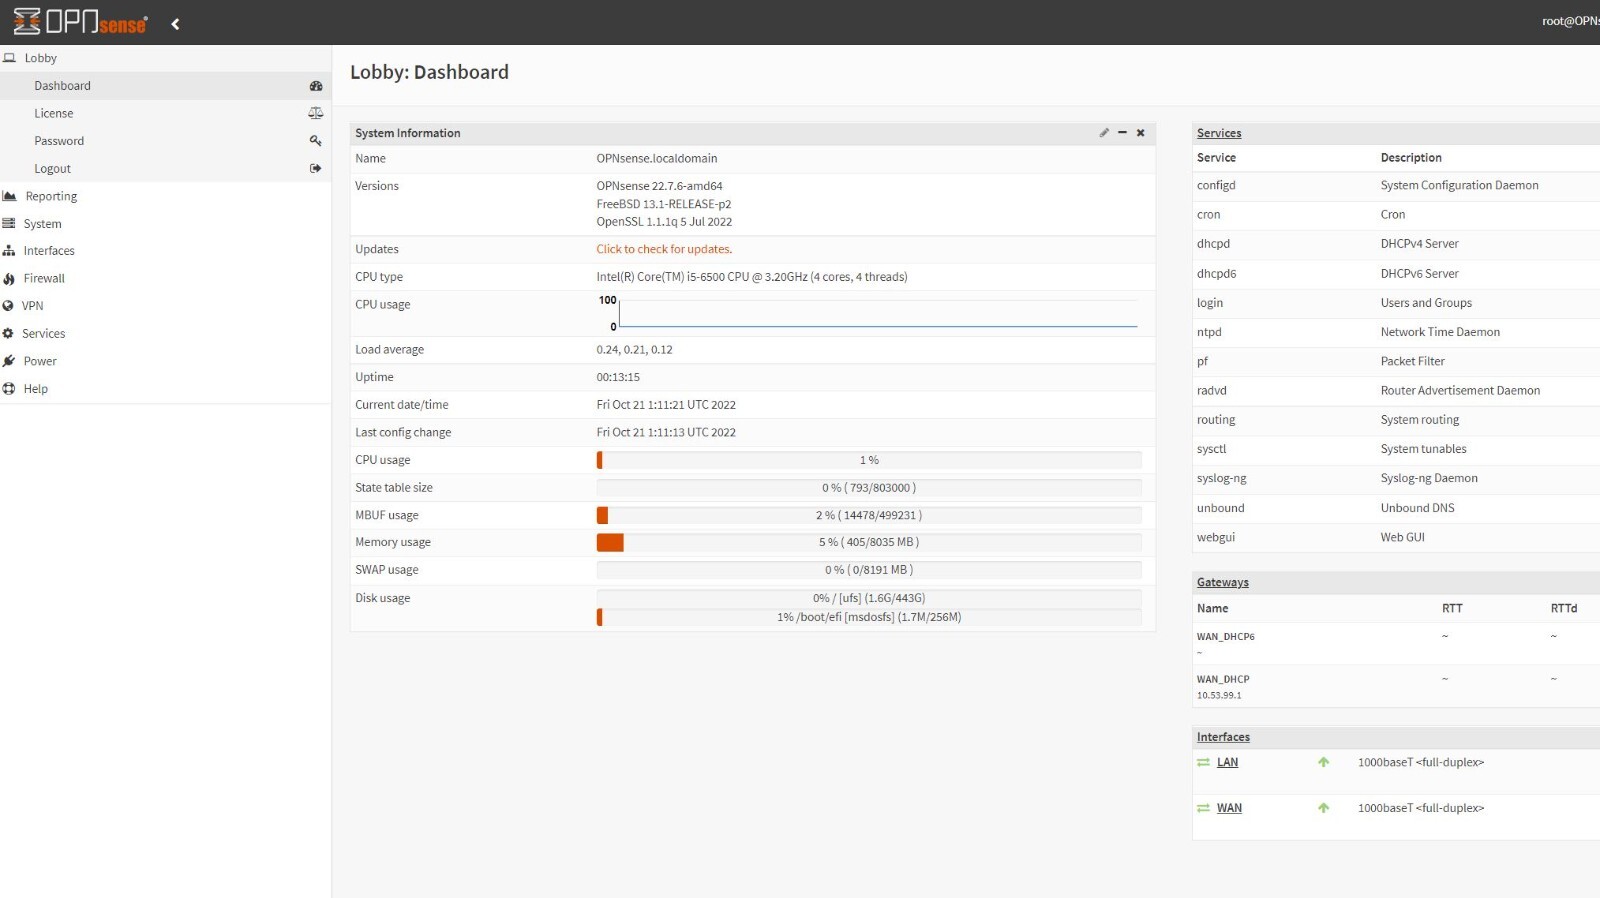Select the 'webgui' service name
This screenshot has width=1600, height=898.
1215,537
